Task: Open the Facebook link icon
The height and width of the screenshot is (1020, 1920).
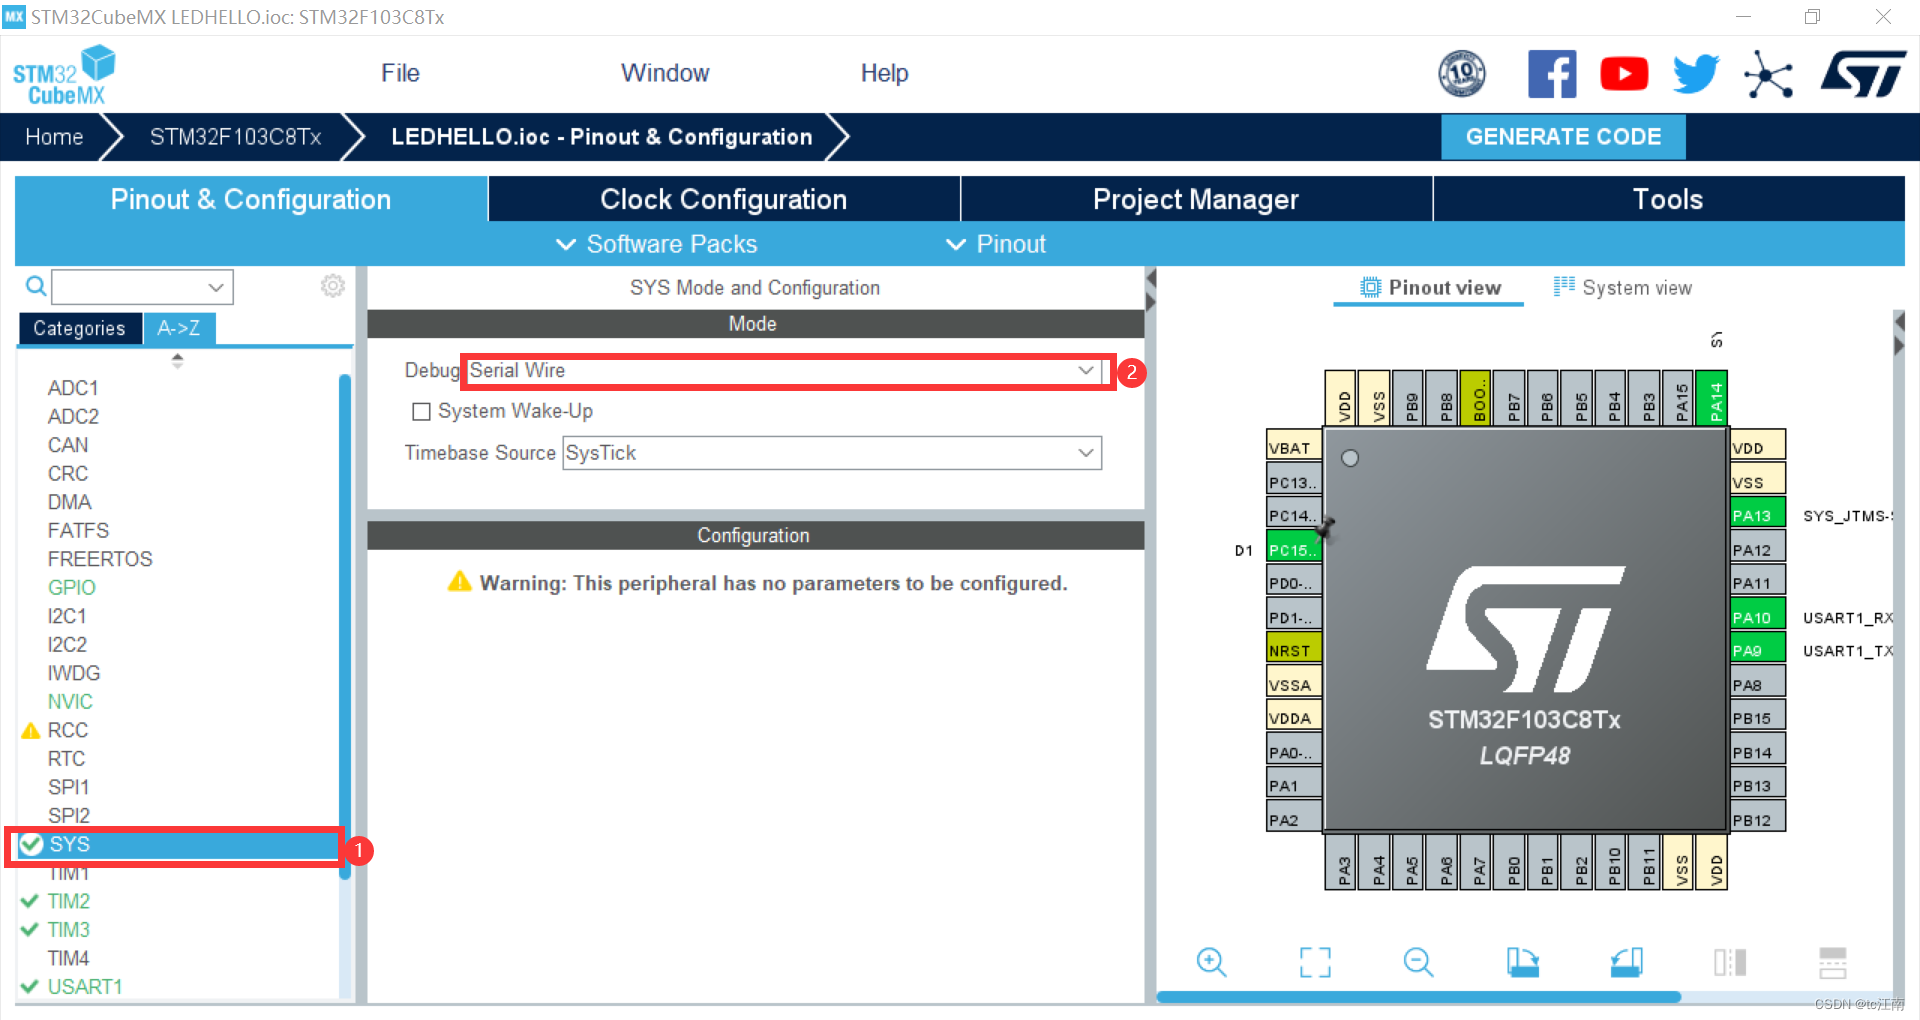Action: pos(1552,74)
